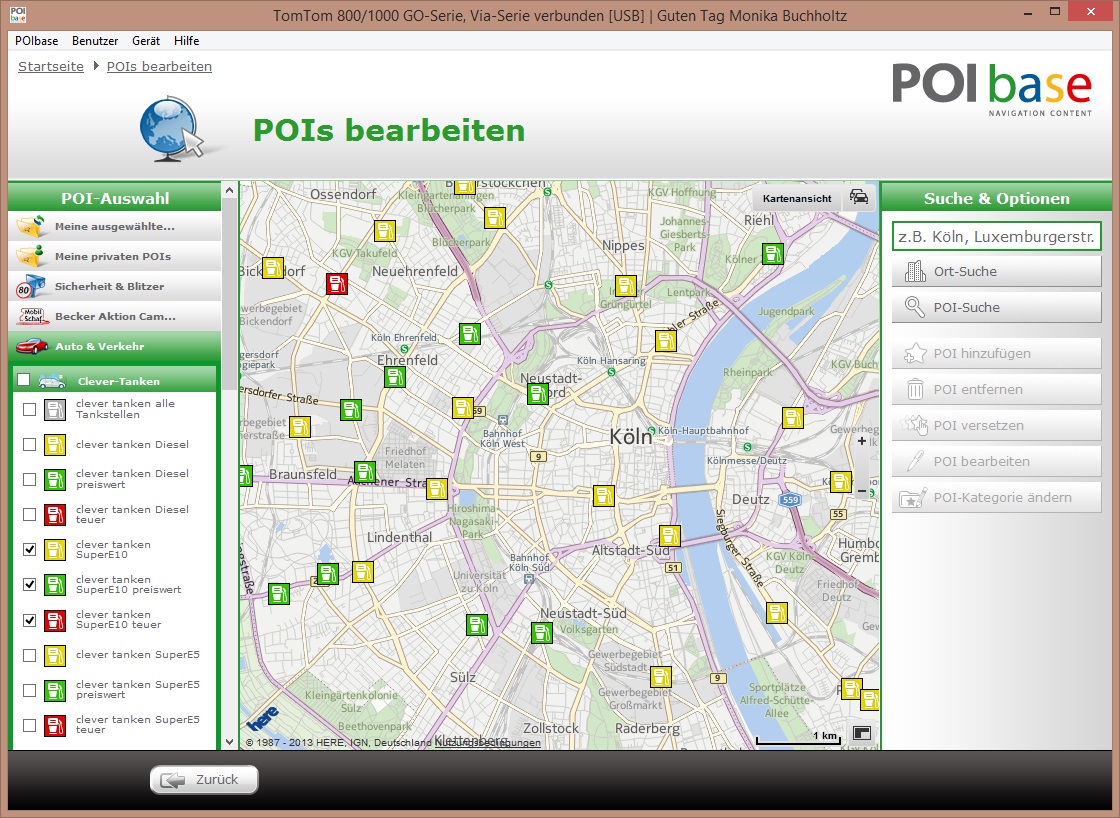The image size is (1120, 818).
Task: Click the red fuel station marker near Neuehrenfeld
Action: tap(337, 284)
